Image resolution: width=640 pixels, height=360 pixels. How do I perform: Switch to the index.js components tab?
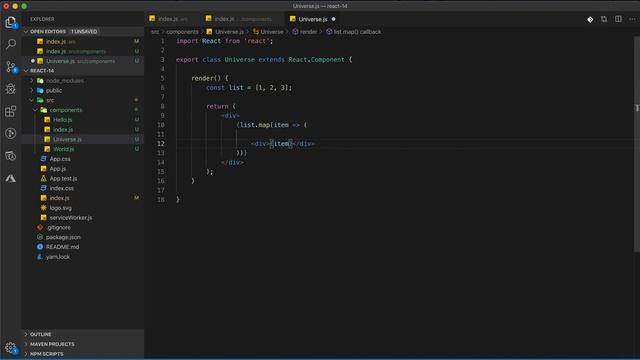click(x=242, y=19)
